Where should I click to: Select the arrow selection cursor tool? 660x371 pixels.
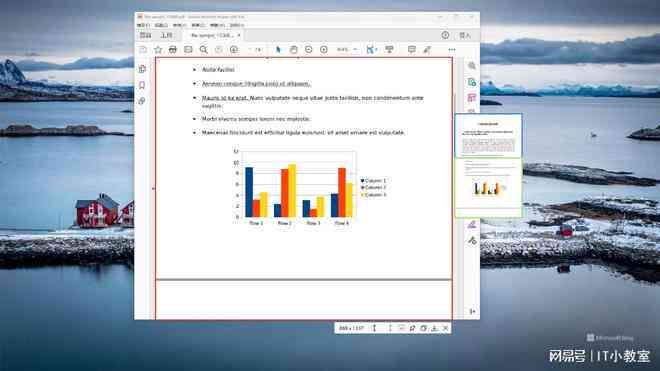point(278,50)
